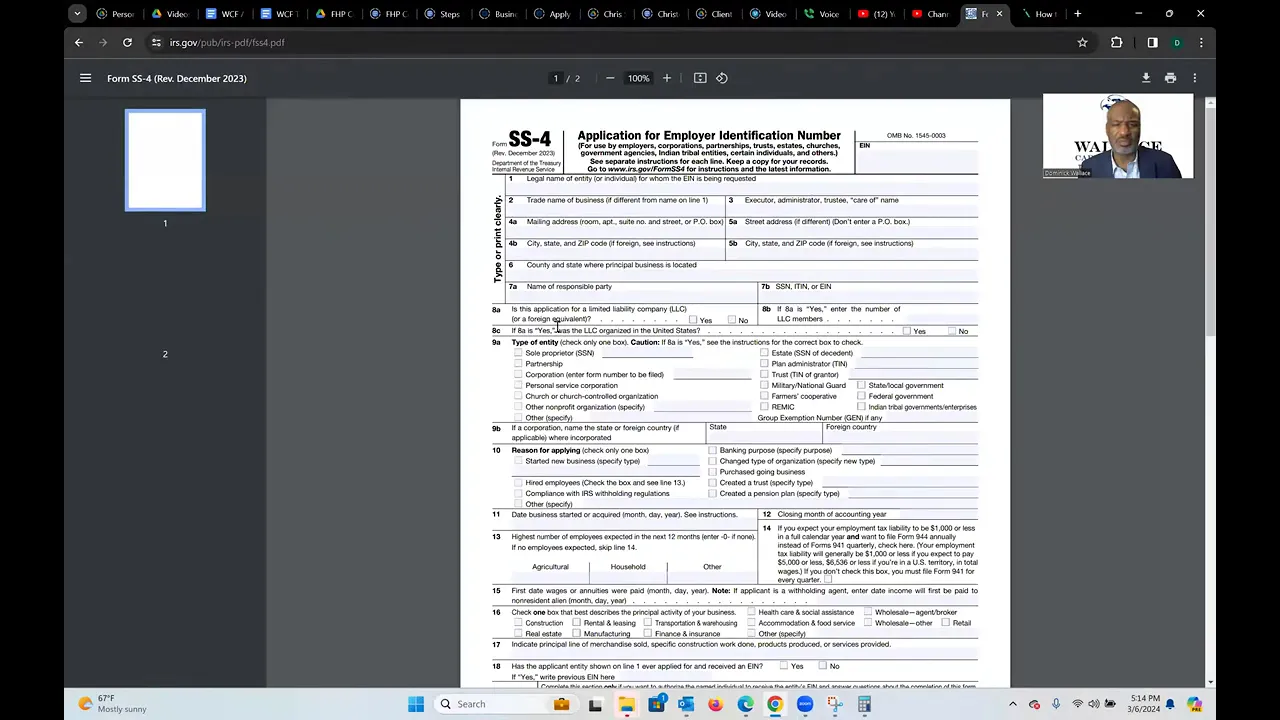
Task: Open a new browser tab
Action: tap(1077, 14)
